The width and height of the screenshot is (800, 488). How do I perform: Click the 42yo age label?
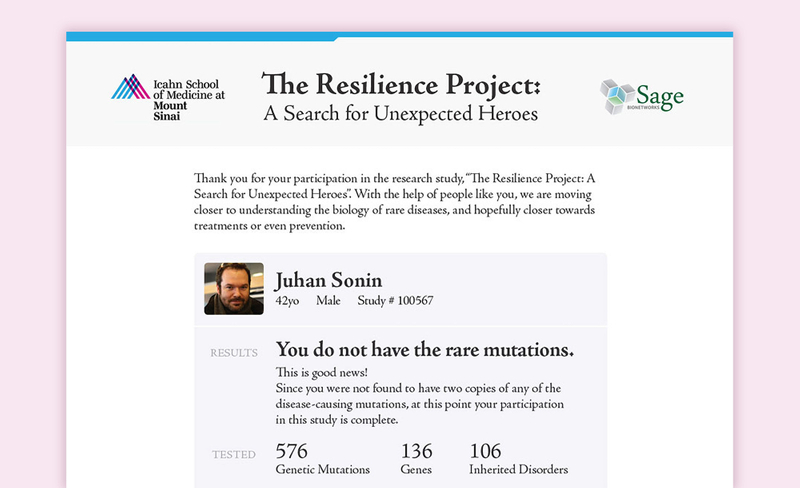(287, 301)
